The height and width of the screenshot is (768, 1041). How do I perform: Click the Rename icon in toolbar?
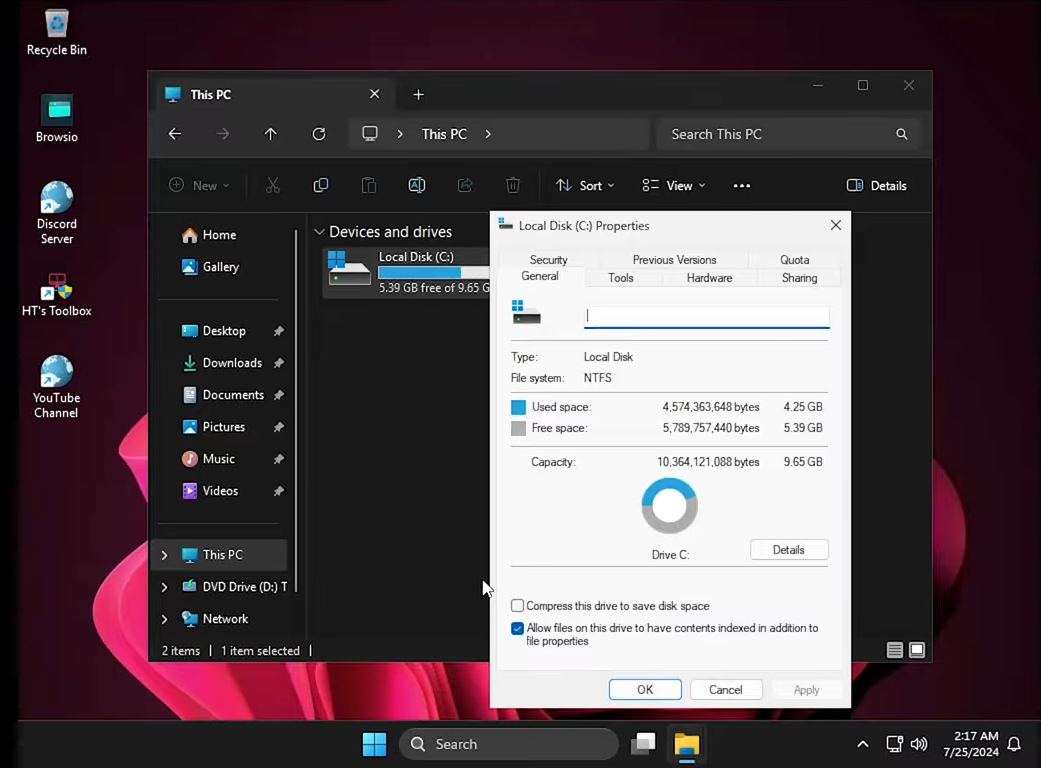point(417,185)
